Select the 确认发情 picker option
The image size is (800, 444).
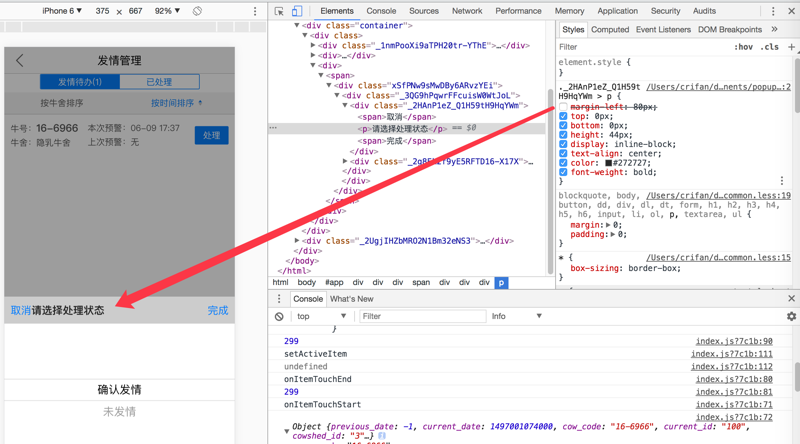coord(119,390)
